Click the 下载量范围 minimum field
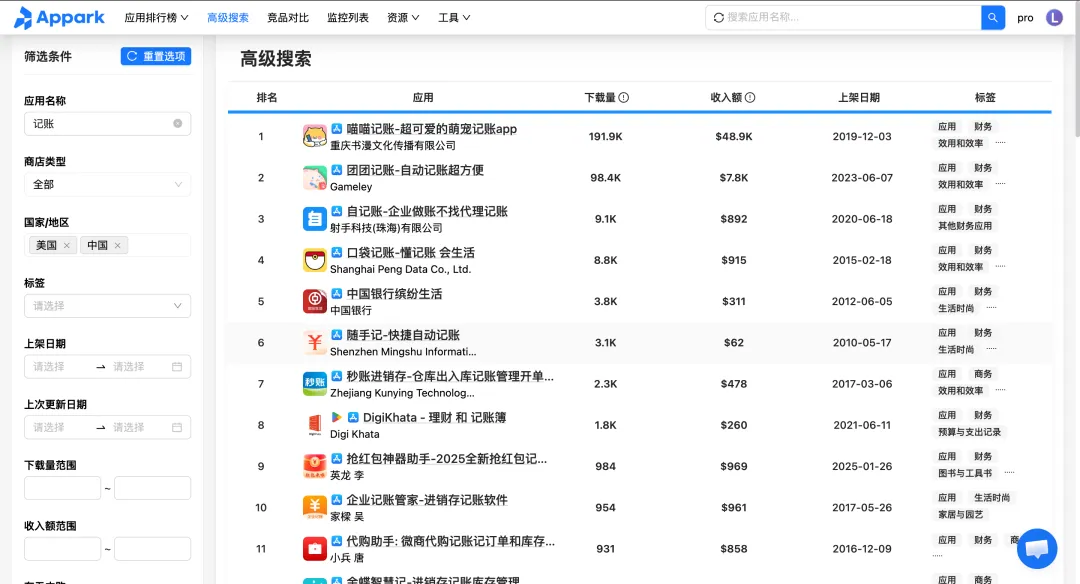The image size is (1080, 584). [63, 488]
